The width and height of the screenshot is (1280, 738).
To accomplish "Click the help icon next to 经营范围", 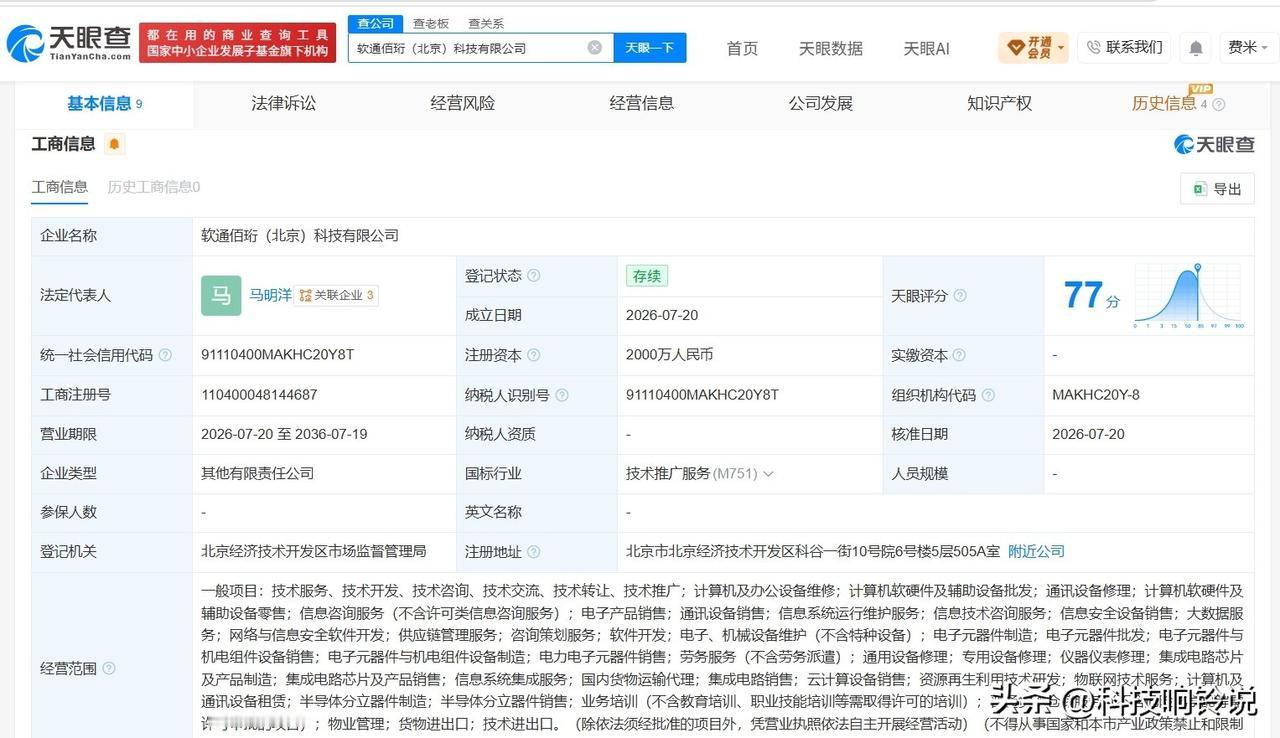I will pyautogui.click(x=109, y=668).
